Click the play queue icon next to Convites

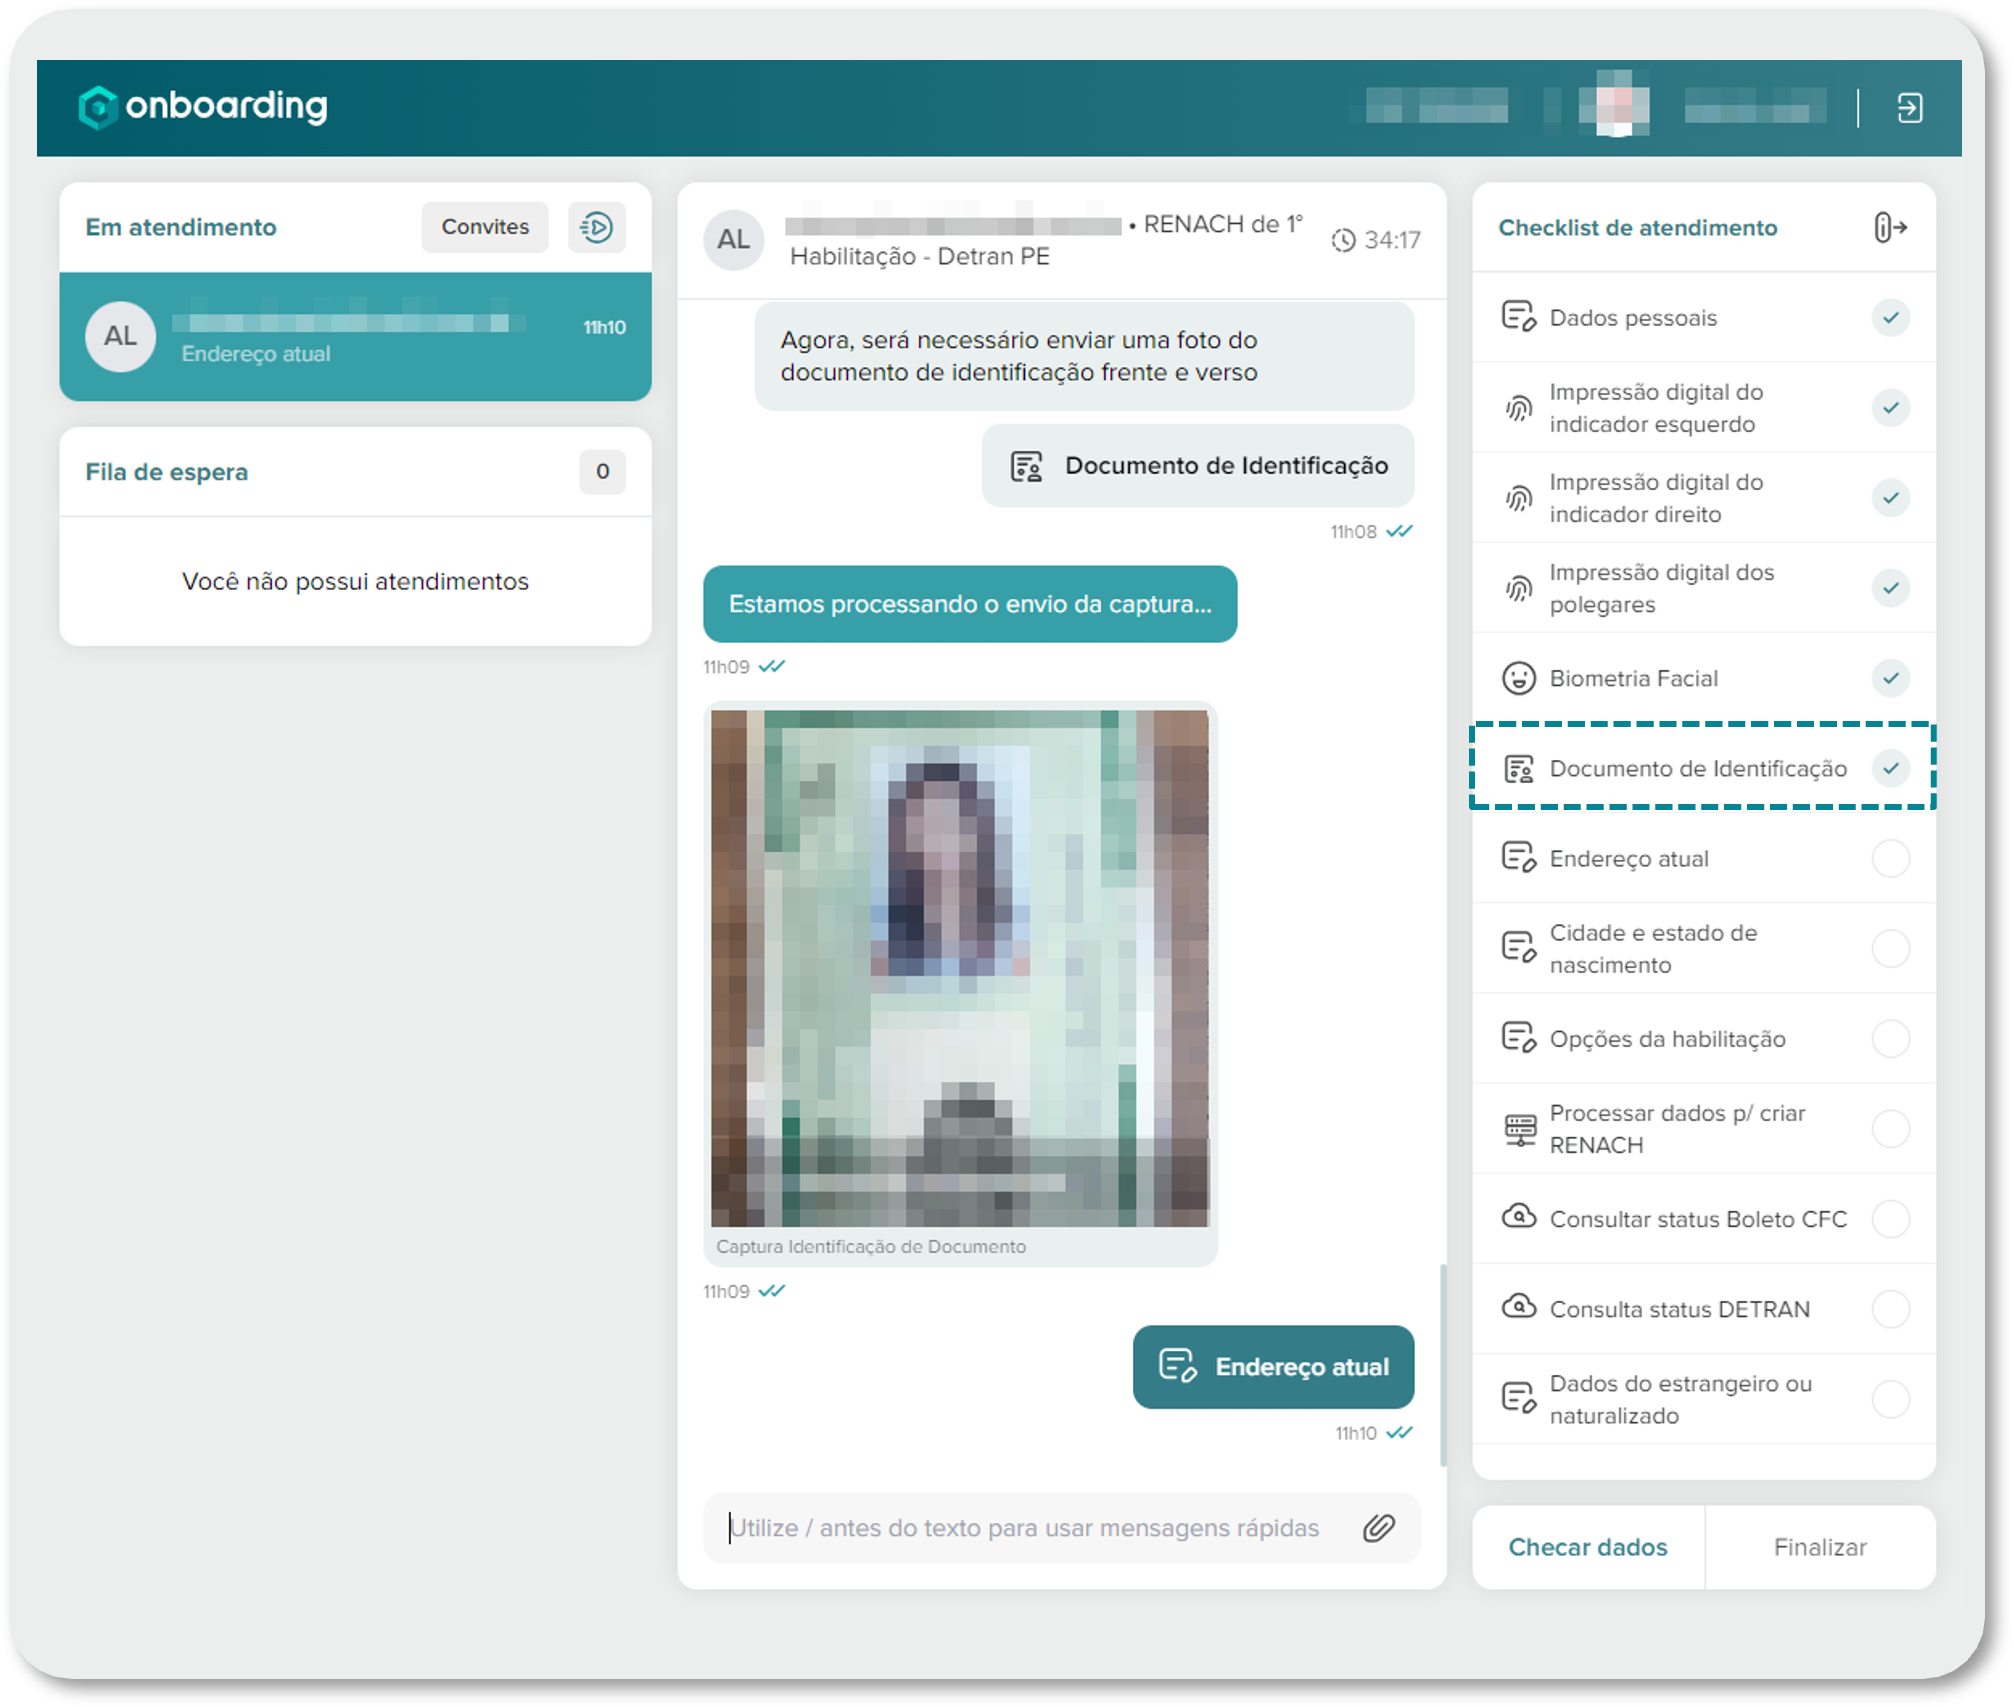point(597,227)
